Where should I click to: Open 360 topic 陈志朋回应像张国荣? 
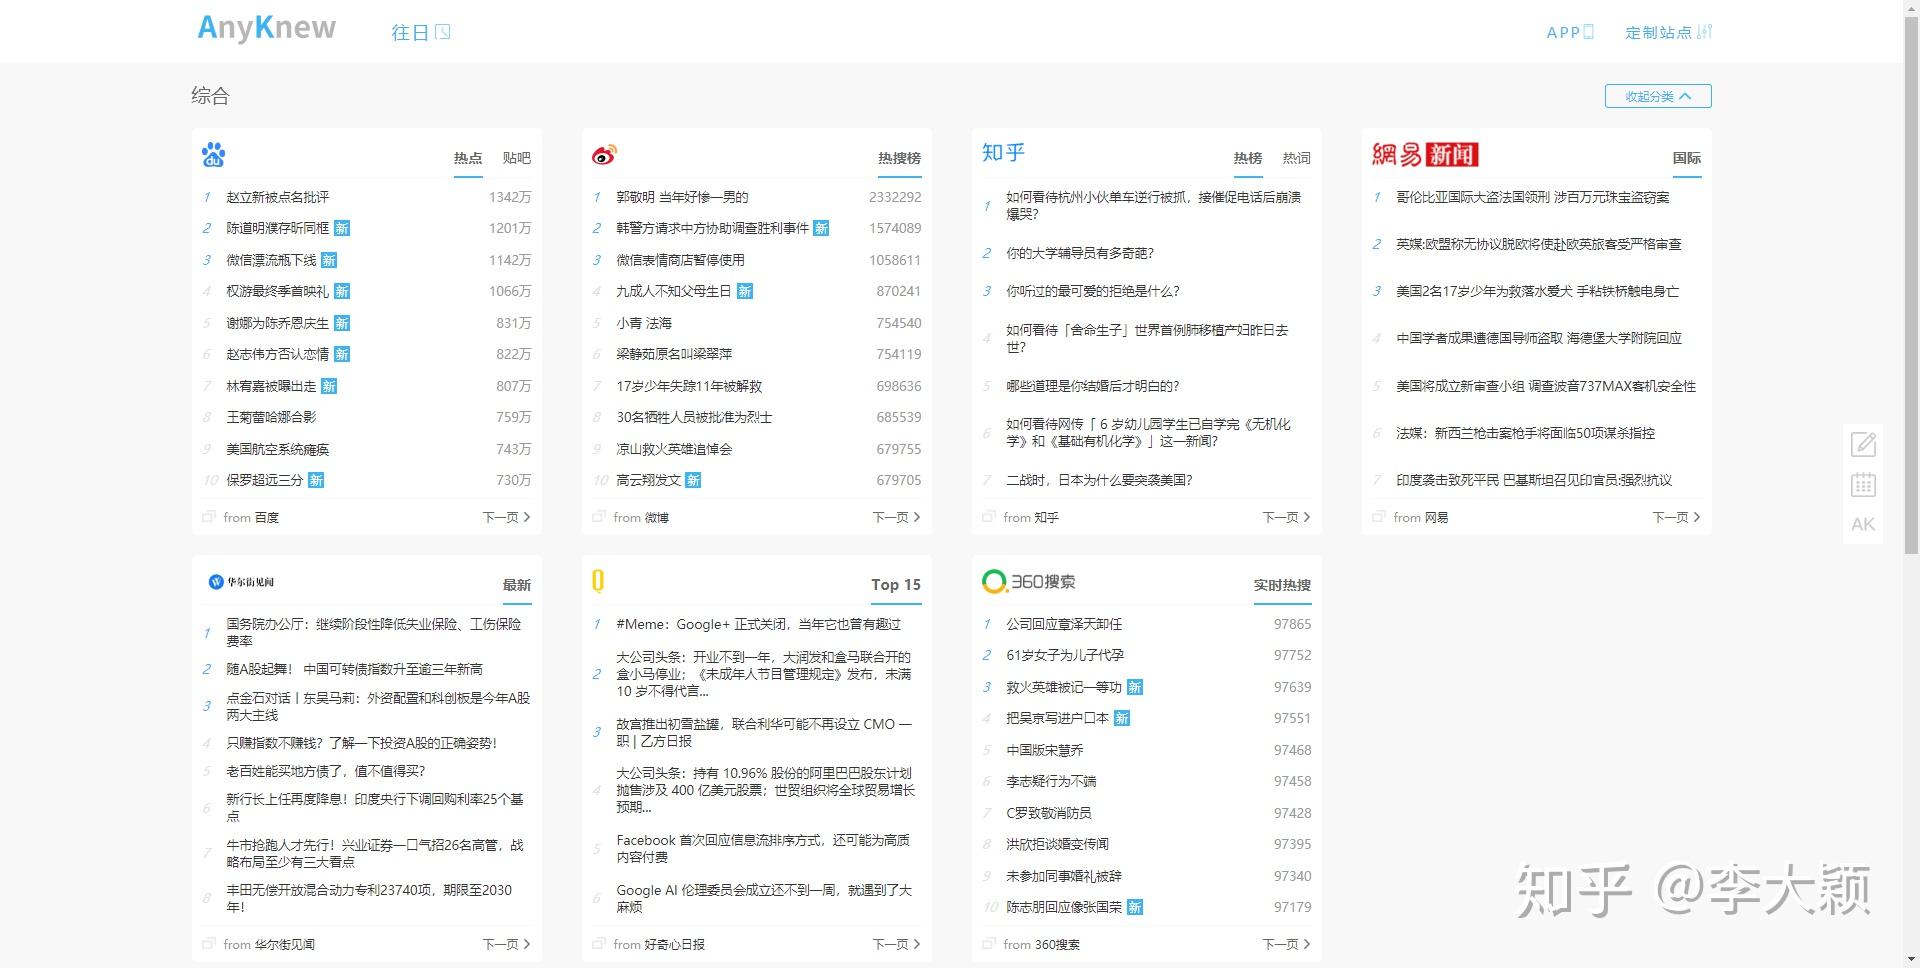pos(1064,907)
